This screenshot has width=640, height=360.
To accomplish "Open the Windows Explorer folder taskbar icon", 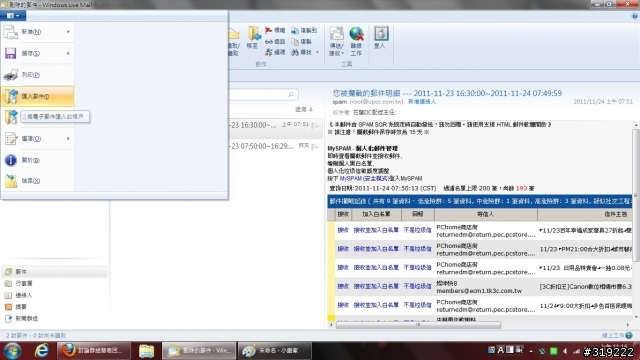I will coord(147,351).
